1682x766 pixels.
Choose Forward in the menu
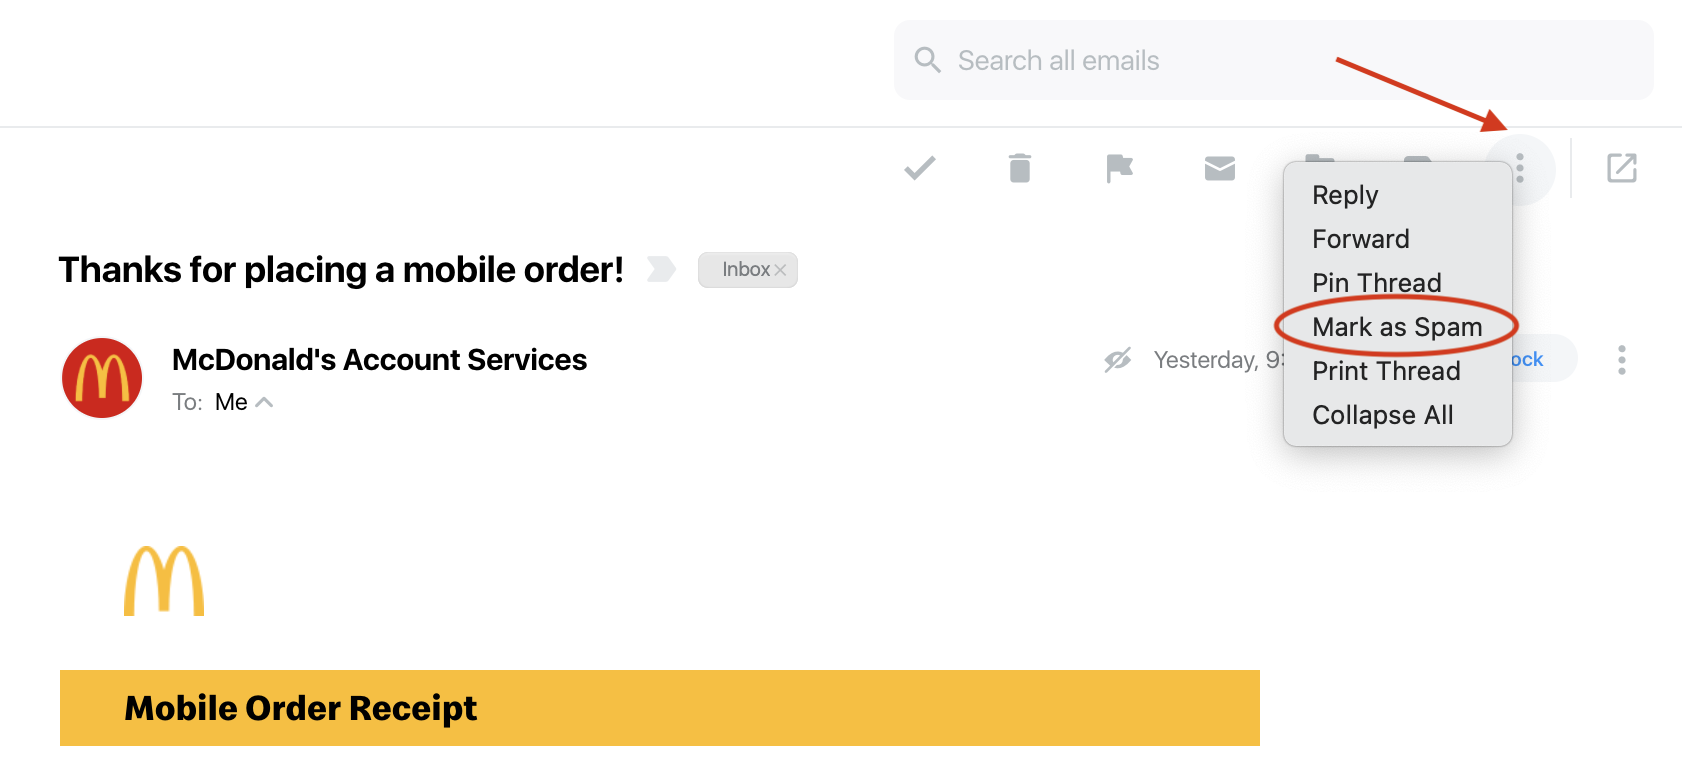[x=1360, y=239]
